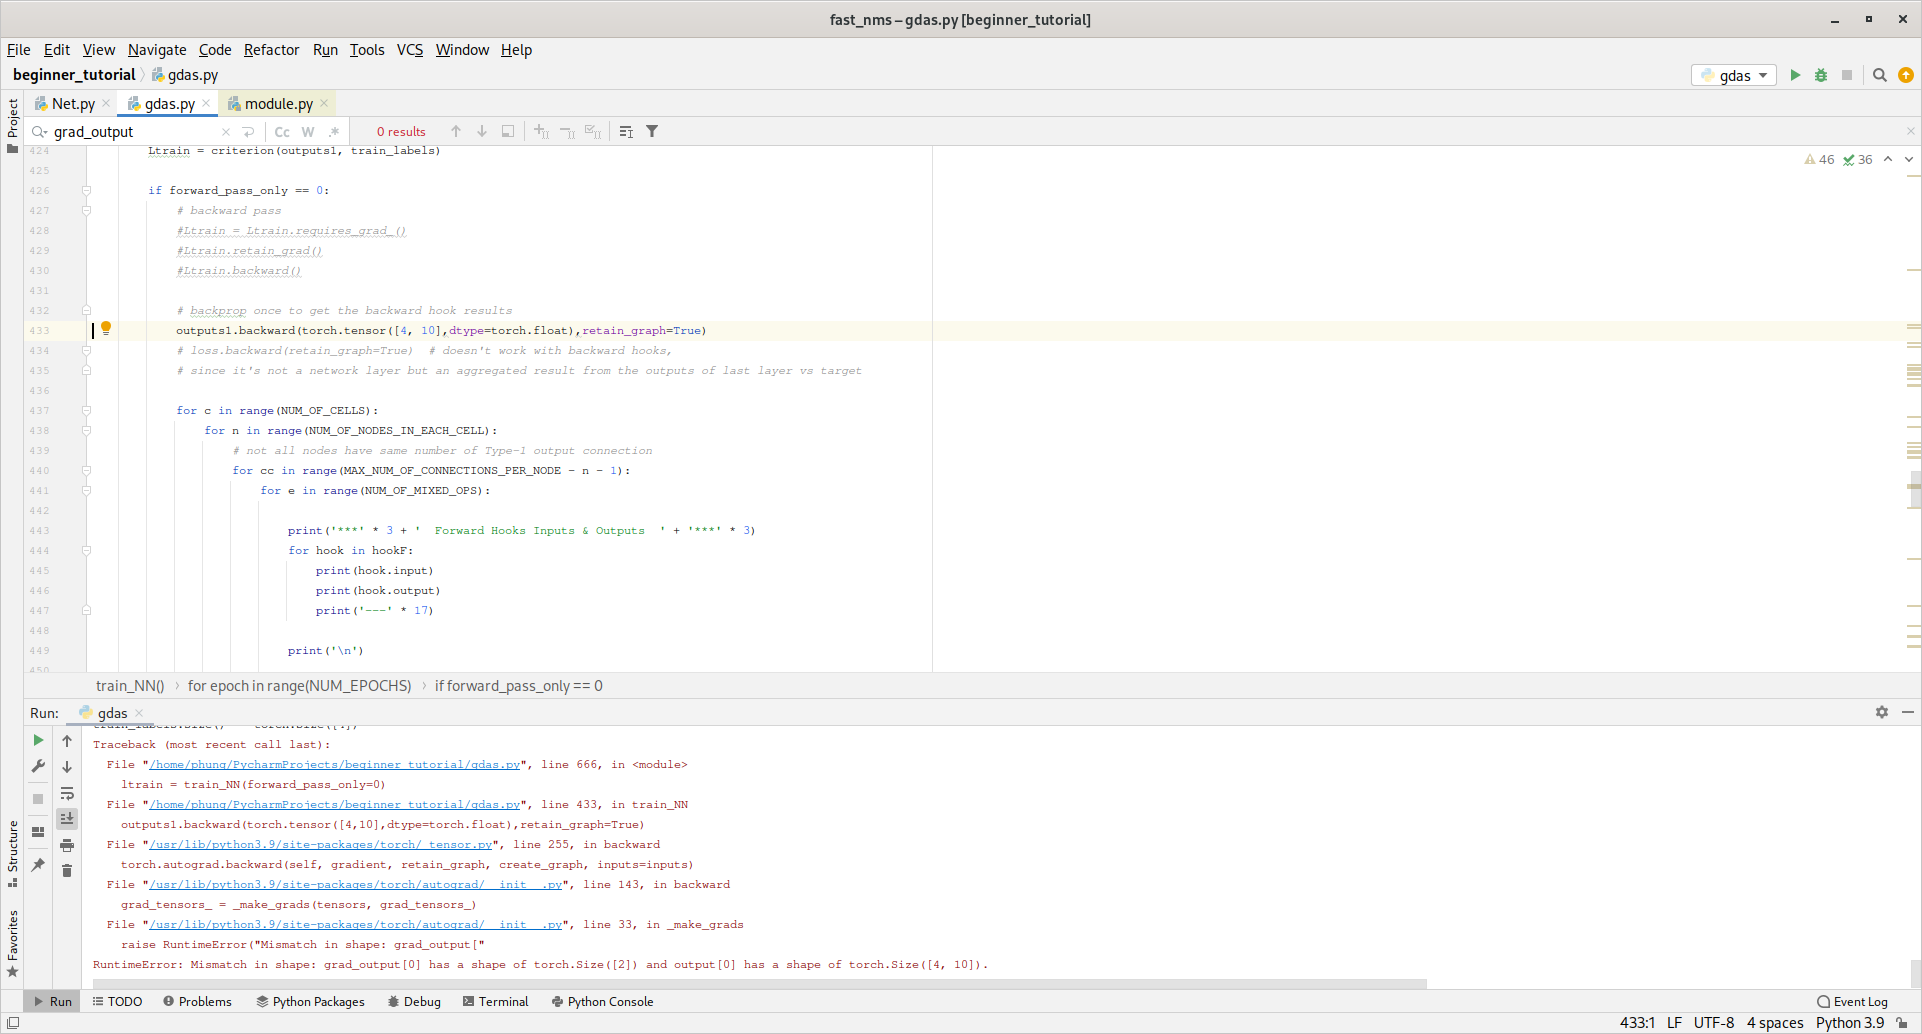This screenshot has height=1034, width=1922.
Task: Toggle Words option in find bar
Action: tap(308, 131)
